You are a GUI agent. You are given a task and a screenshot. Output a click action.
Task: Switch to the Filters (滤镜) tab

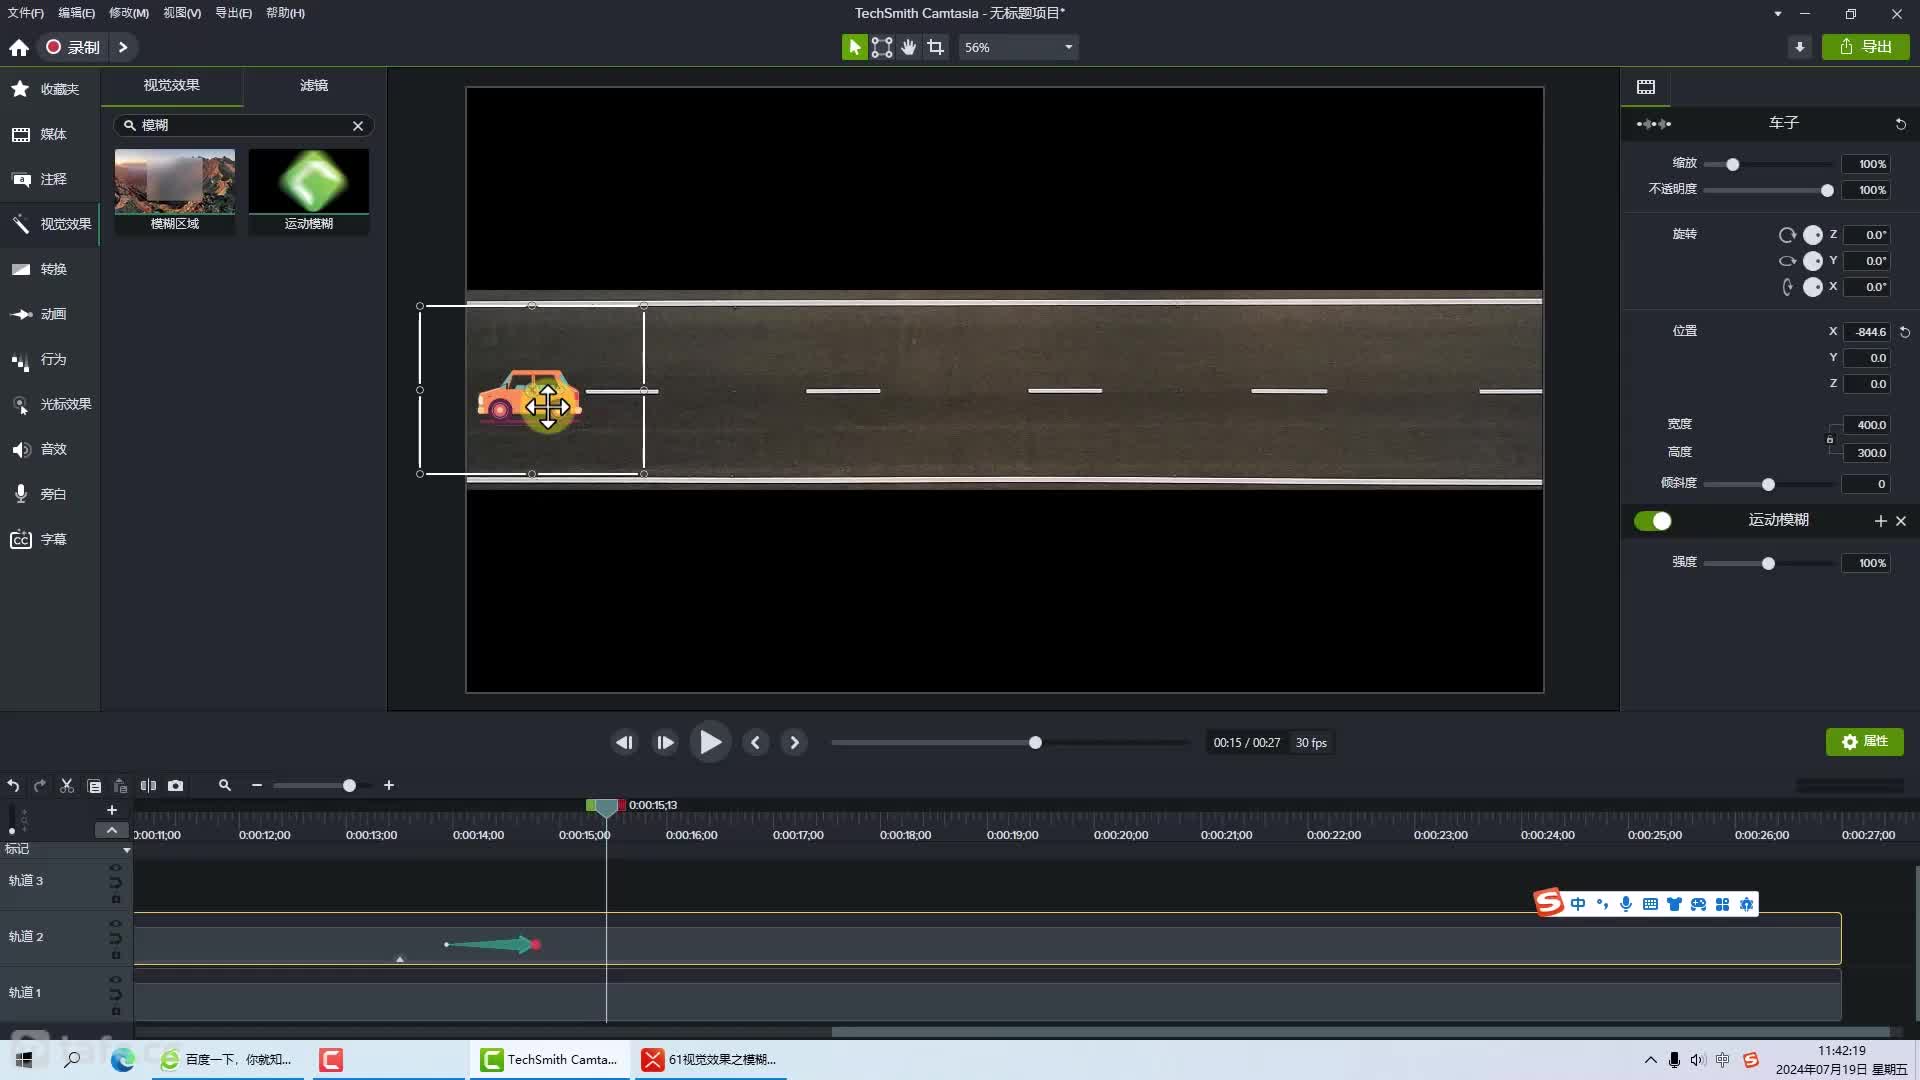pos(314,86)
